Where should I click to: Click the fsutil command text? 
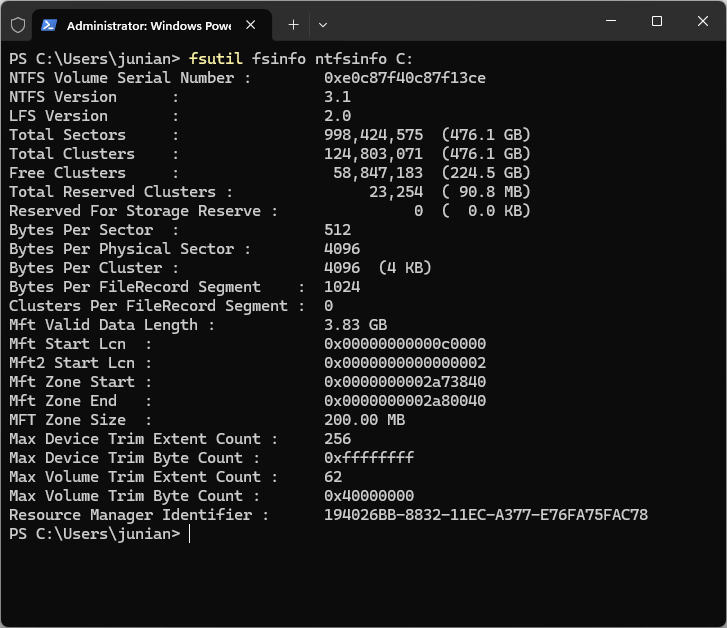point(216,59)
